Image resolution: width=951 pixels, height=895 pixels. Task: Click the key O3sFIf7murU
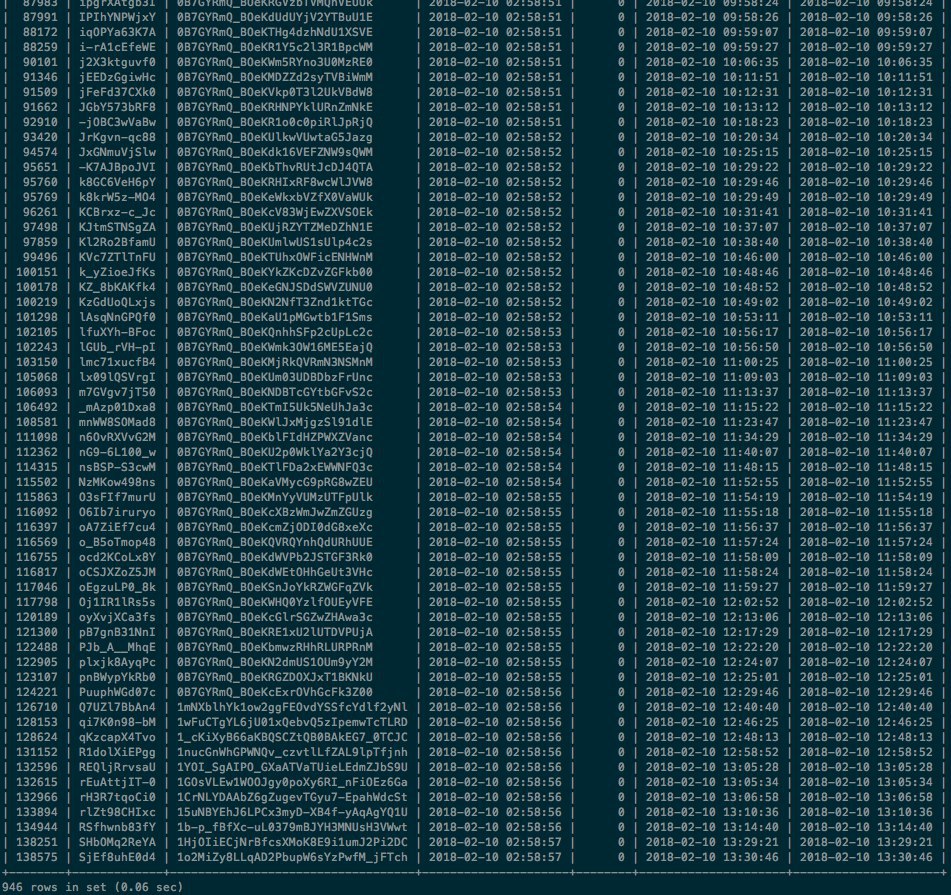[117, 497]
